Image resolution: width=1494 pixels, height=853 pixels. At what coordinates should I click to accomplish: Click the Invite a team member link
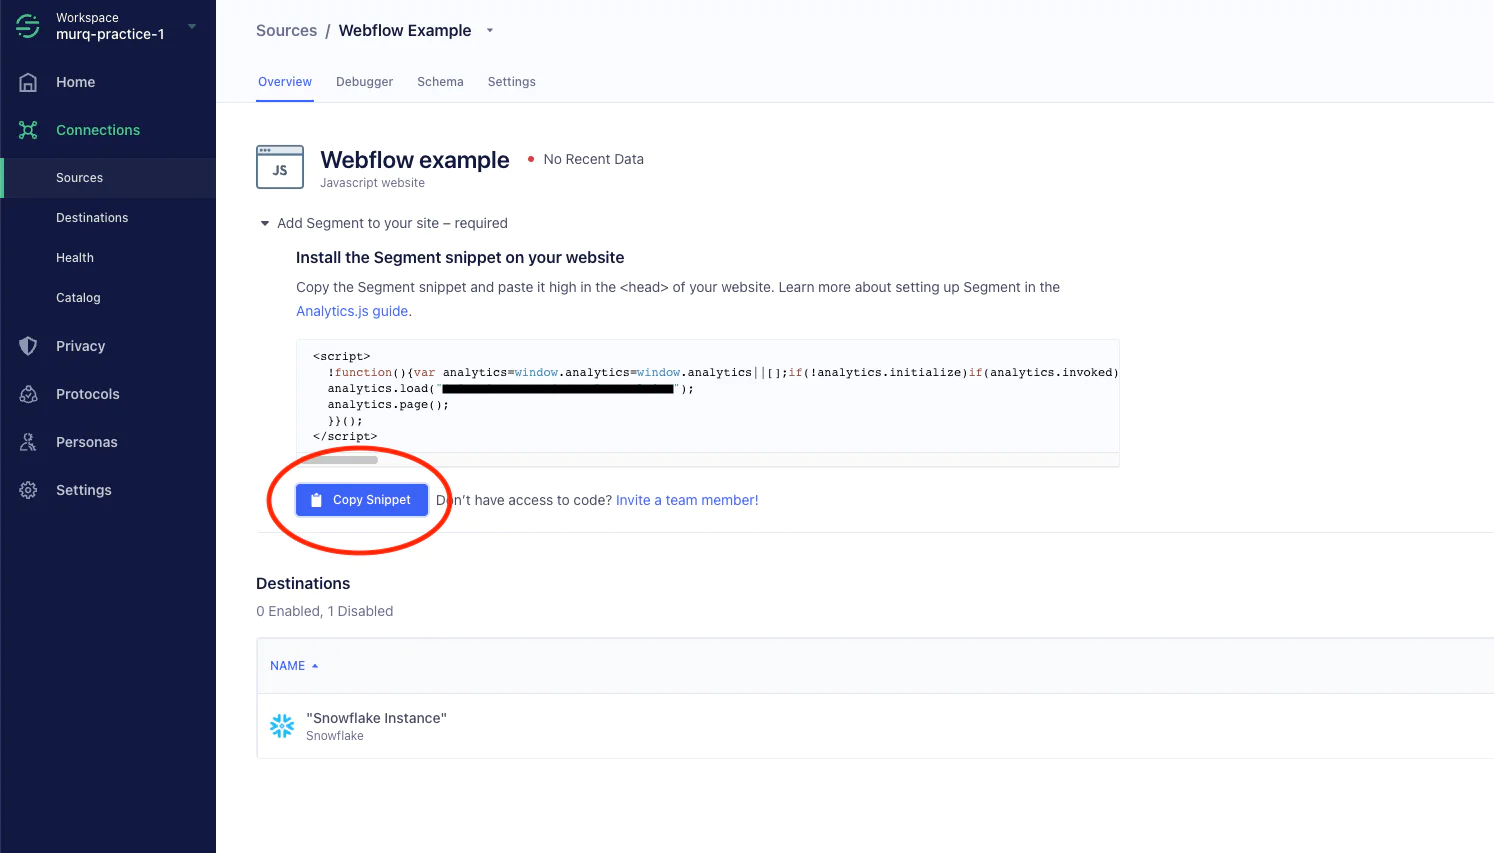coord(687,500)
